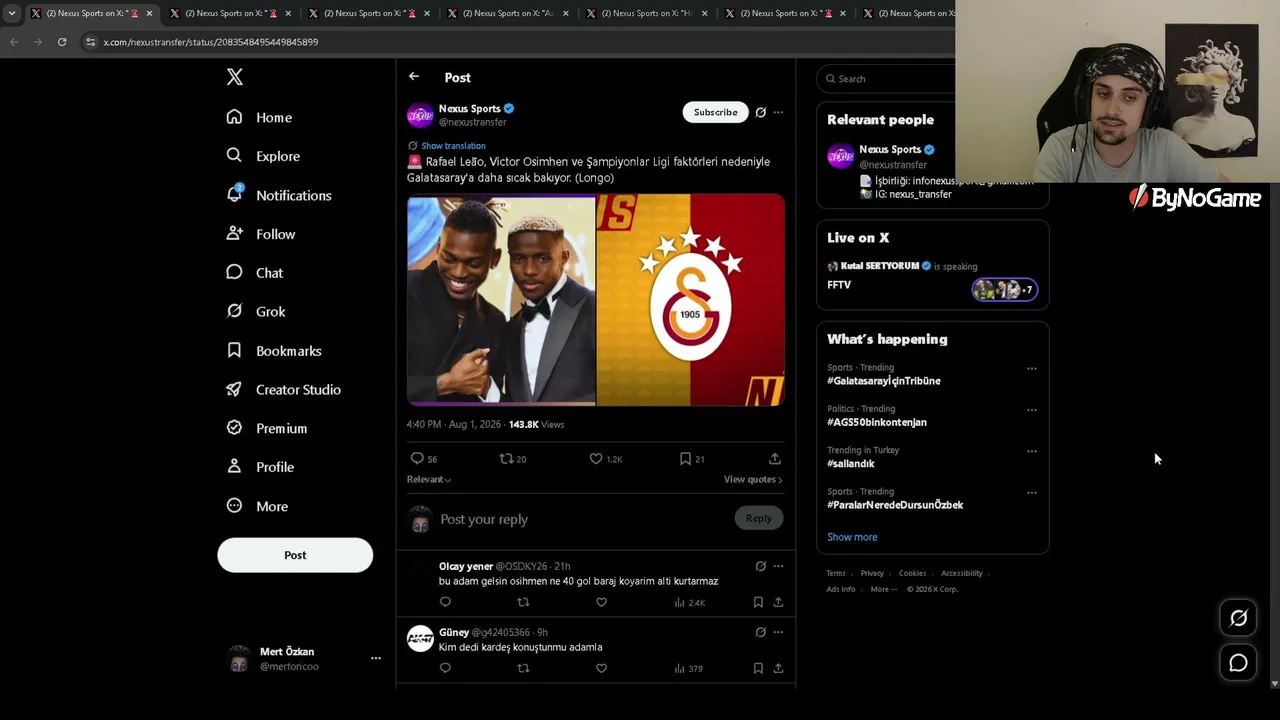
Task: Repost the Nexus Sports post with 20 reposts
Action: [506, 459]
